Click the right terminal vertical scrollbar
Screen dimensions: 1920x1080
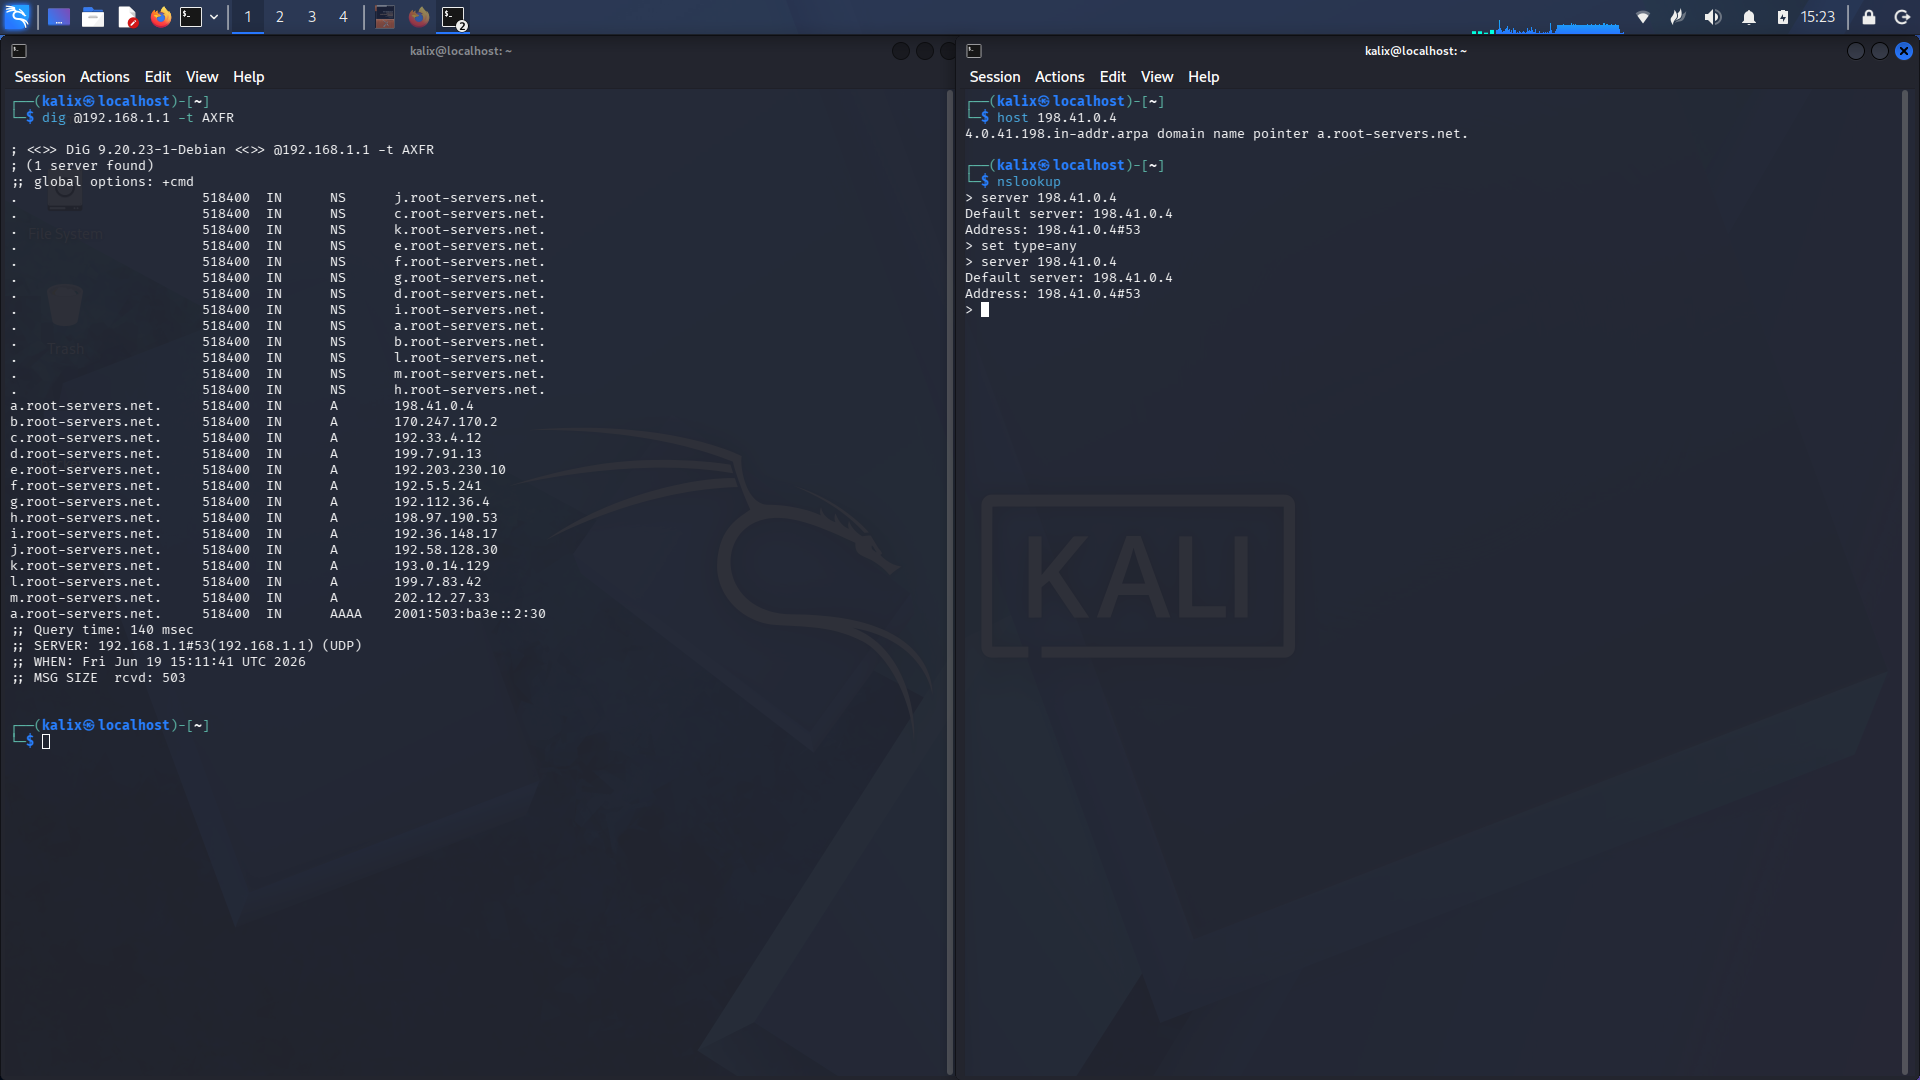click(x=1905, y=582)
